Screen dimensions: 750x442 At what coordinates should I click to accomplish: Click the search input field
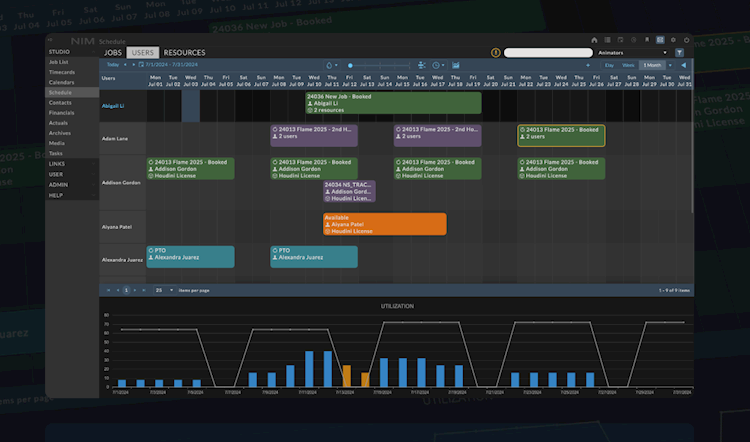[548, 53]
